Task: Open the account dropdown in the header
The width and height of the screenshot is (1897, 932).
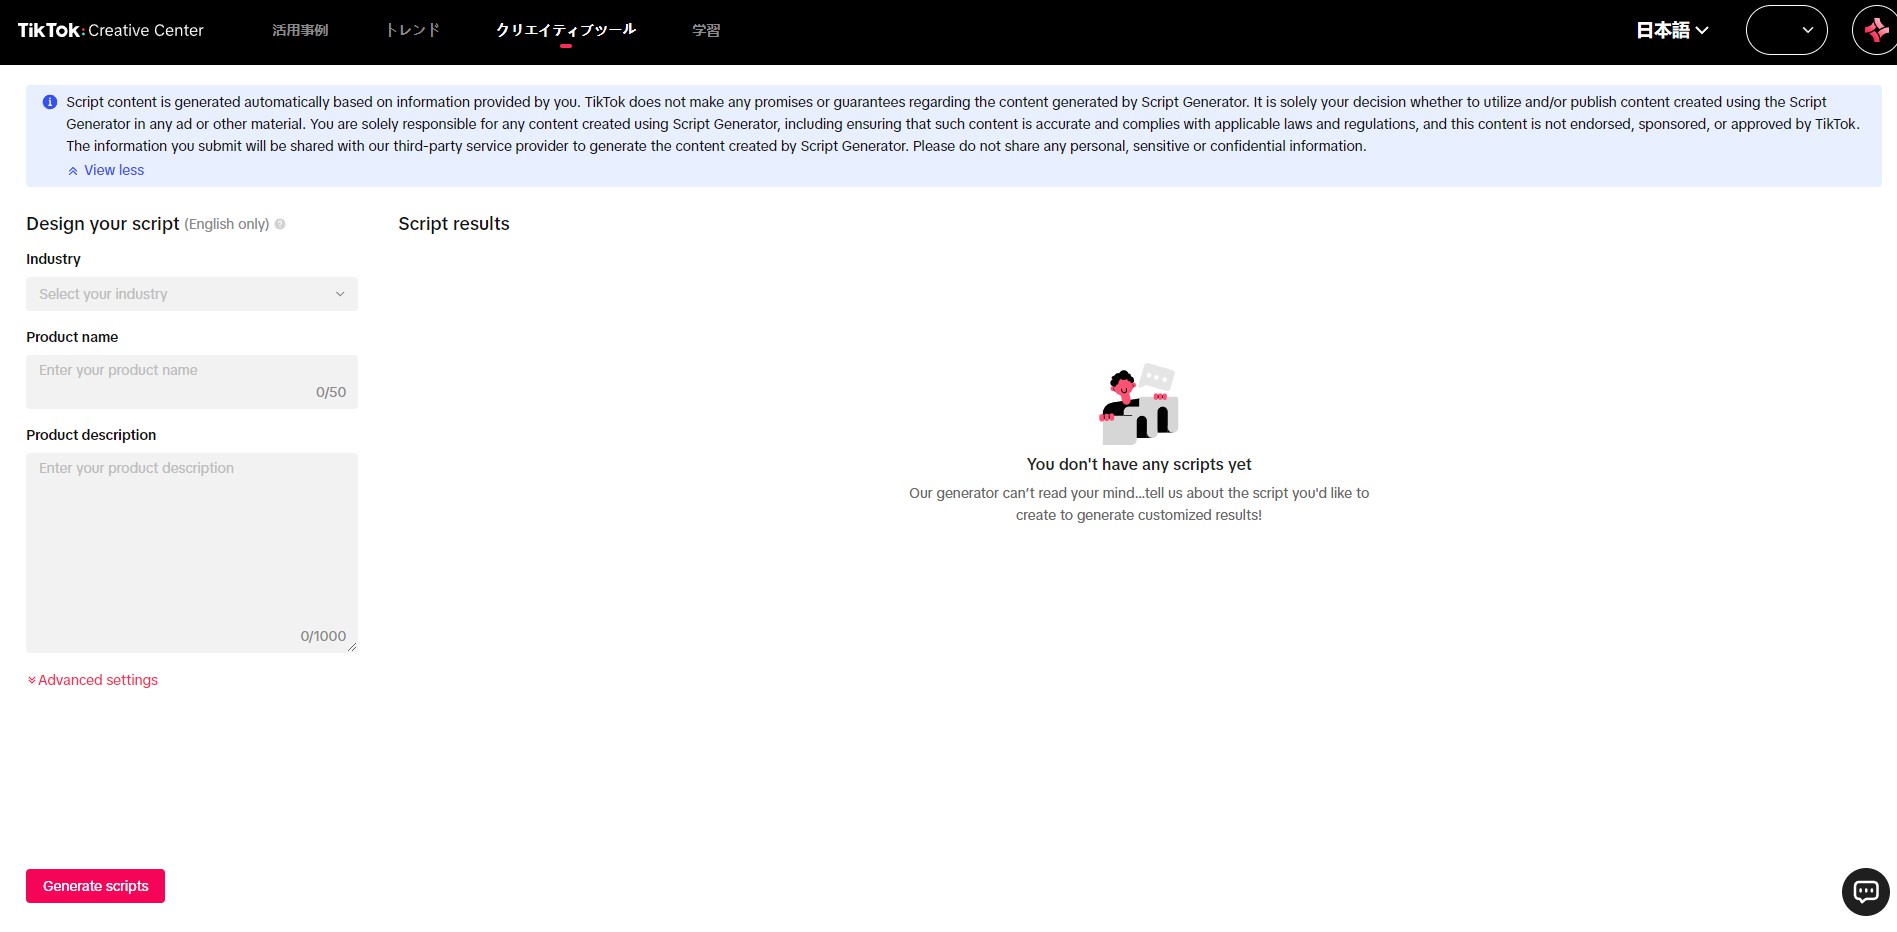Action: (x=1786, y=30)
